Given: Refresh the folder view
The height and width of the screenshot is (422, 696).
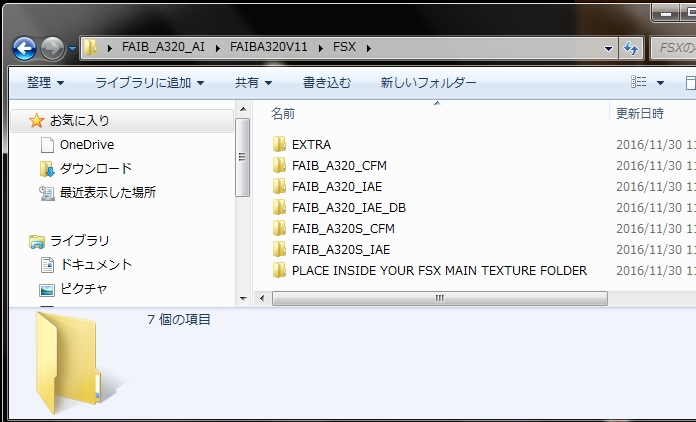Looking at the screenshot, I should click(x=631, y=48).
